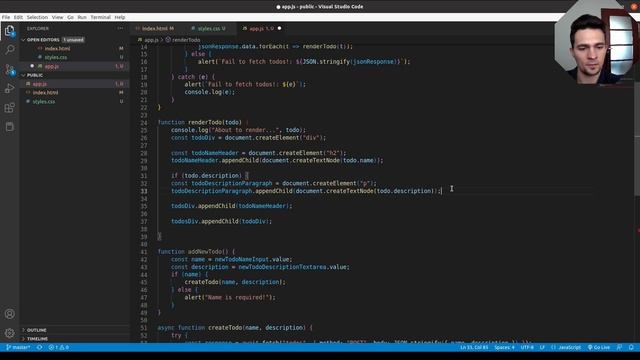
Task: Click the Explorer panel more actions ellipsis
Action: (x=120, y=29)
